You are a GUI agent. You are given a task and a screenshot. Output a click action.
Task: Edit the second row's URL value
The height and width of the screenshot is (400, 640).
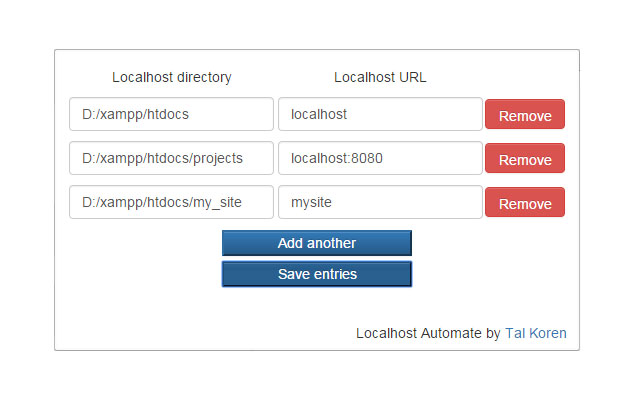click(380, 158)
